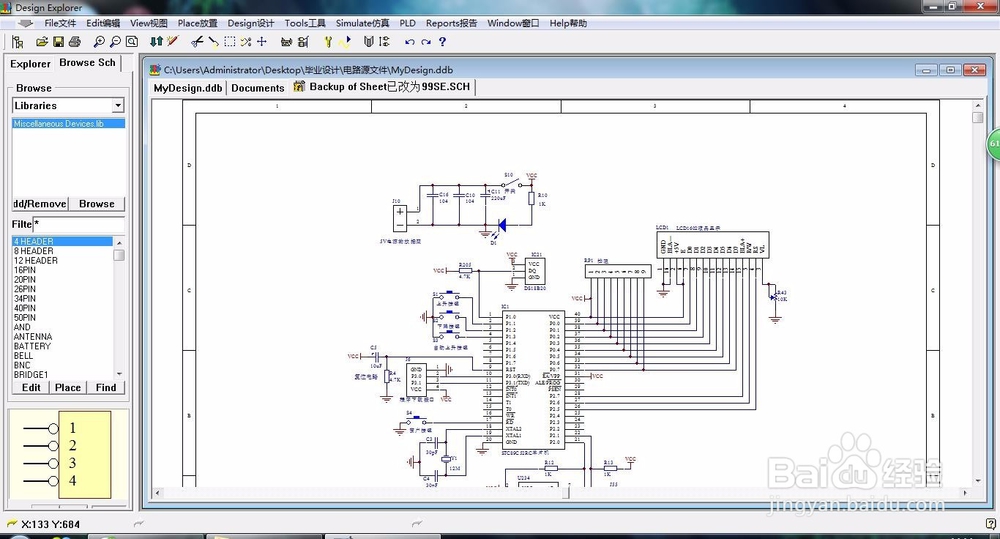This screenshot has width=1000, height=539.
Task: Open the Reports报告 menu
Action: point(452,24)
